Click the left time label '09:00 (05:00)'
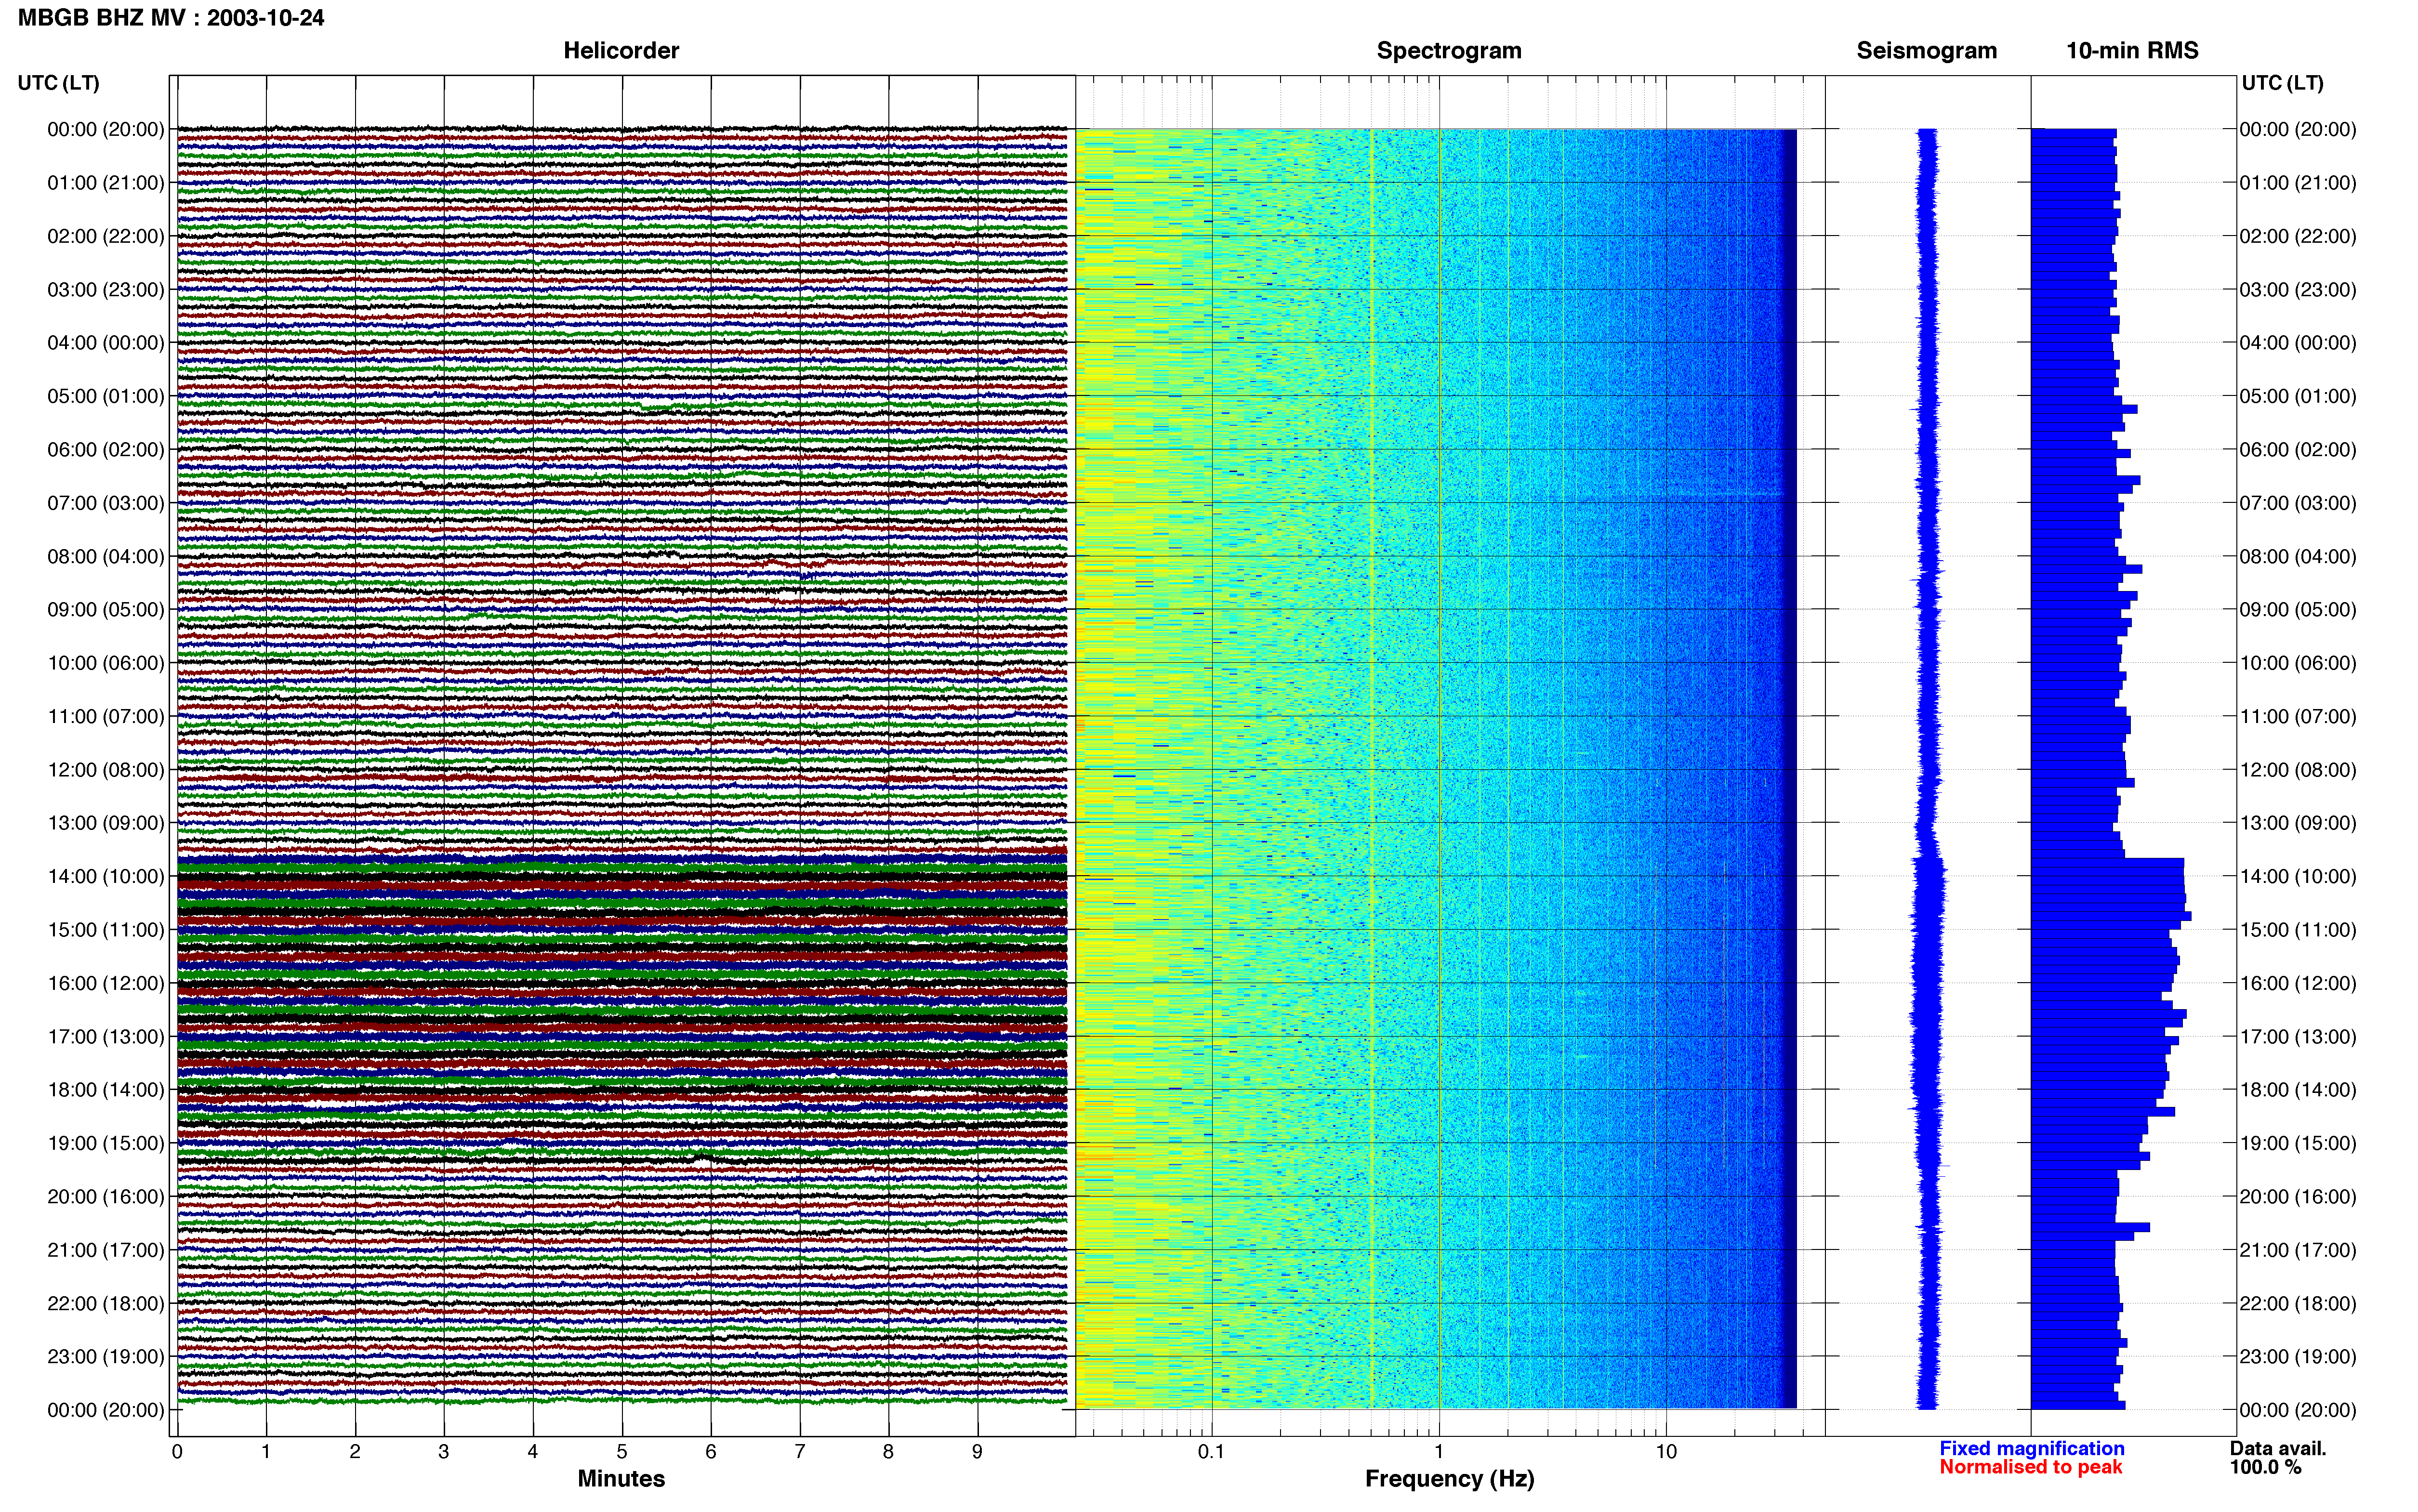 (106, 610)
